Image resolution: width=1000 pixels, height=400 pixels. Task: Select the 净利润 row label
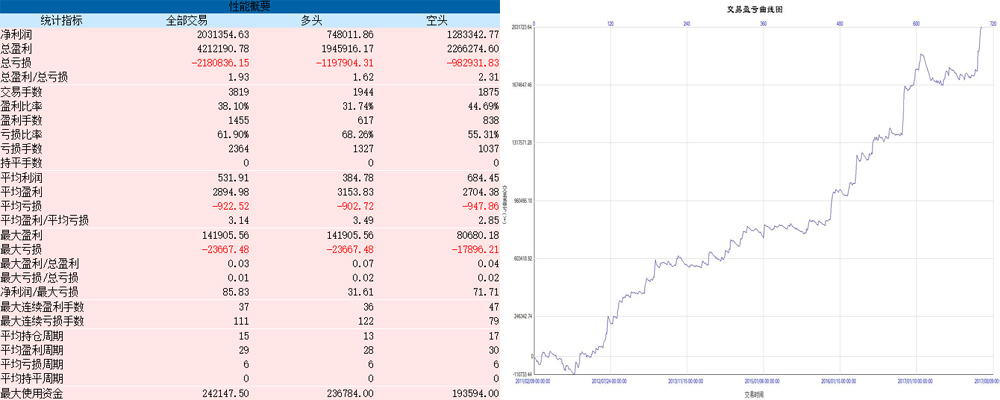19,34
